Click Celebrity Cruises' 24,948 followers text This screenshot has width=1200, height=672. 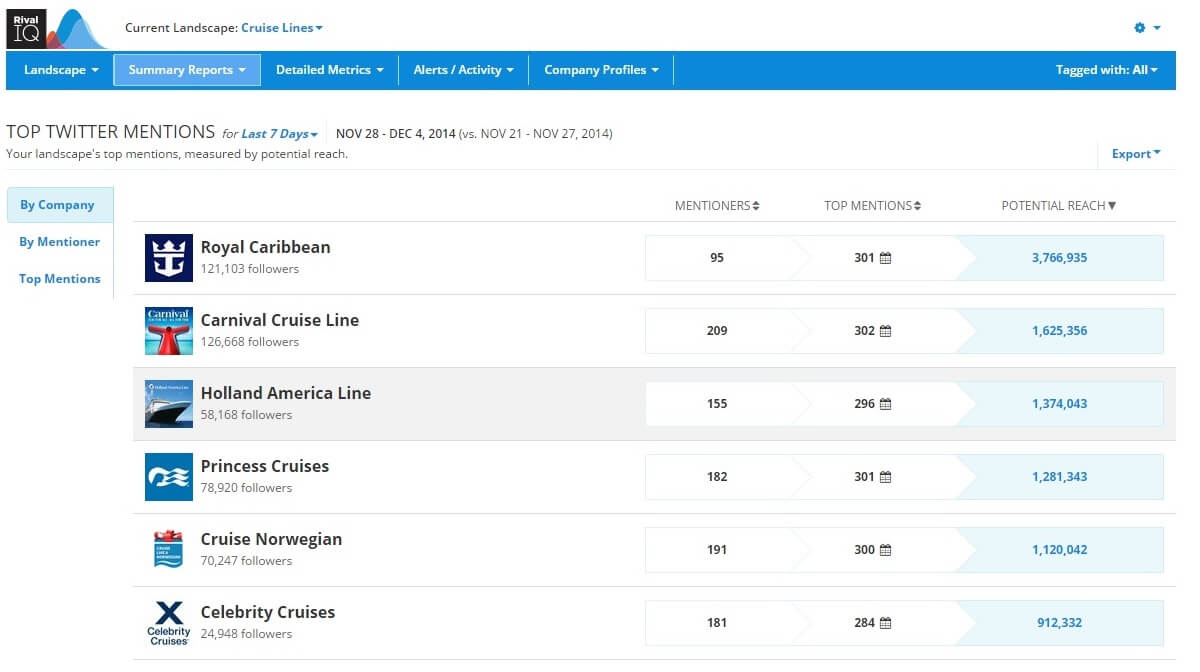246,634
